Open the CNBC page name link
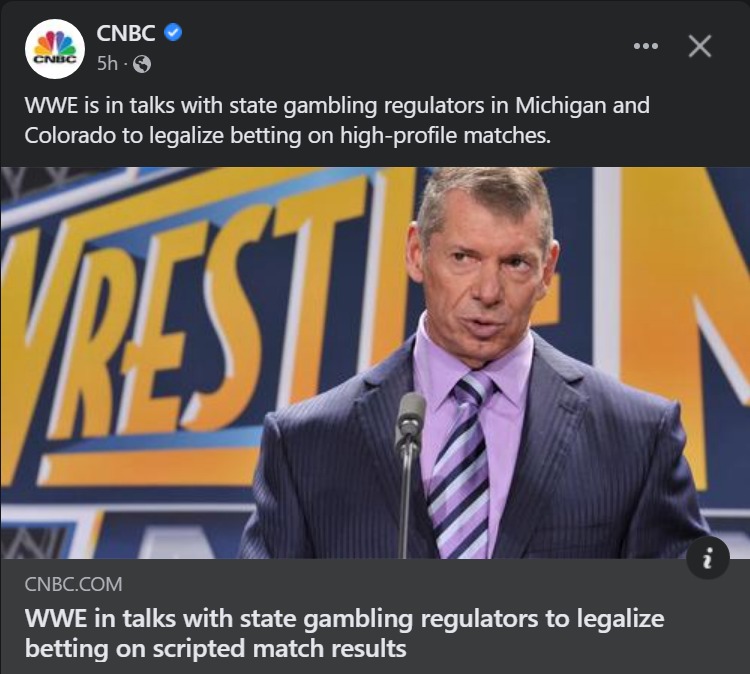Viewport: 750px width, 674px height. click(x=126, y=33)
